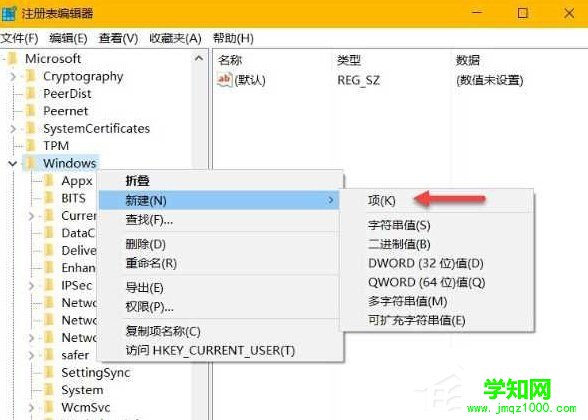Click the tree pane scroll up arrow

(199, 58)
